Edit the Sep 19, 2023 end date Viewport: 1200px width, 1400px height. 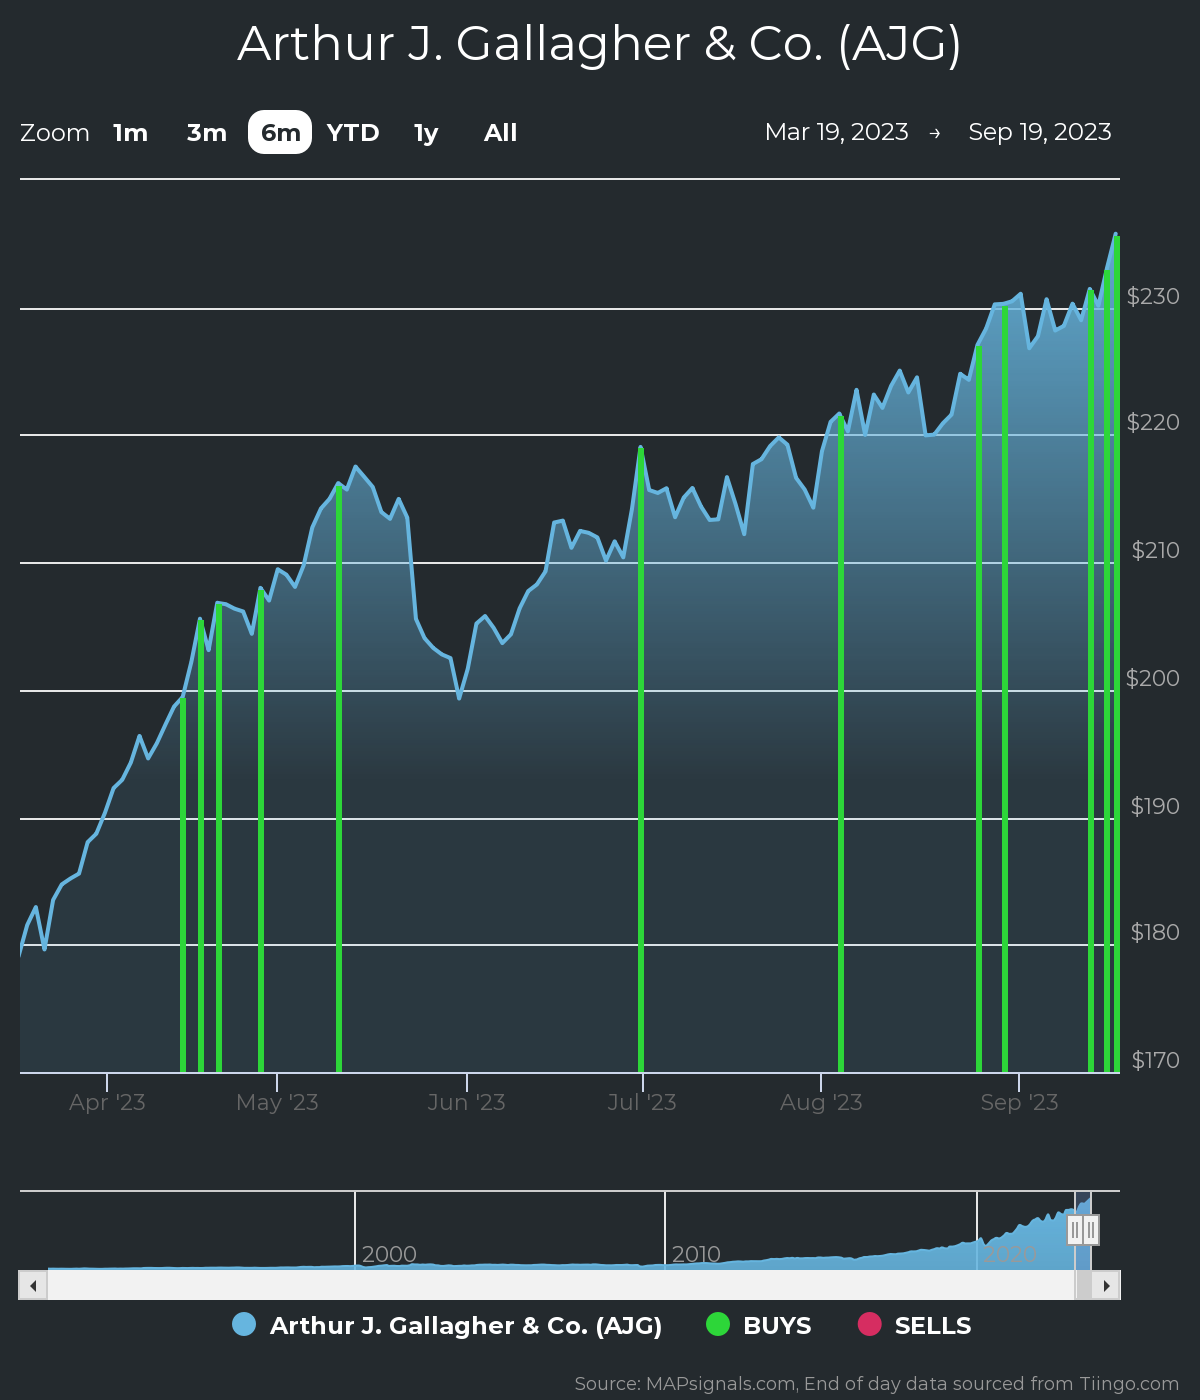(1040, 132)
